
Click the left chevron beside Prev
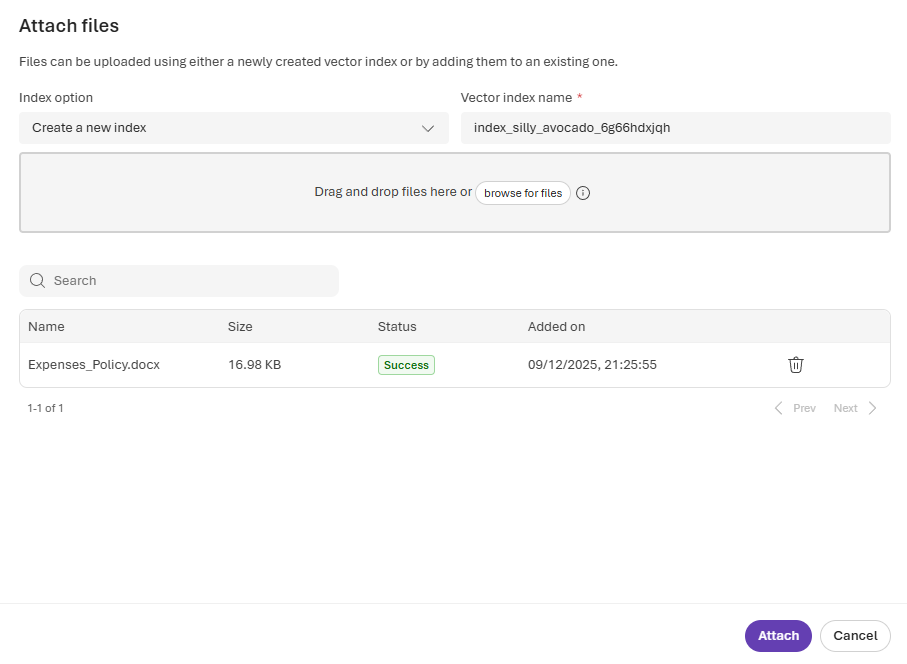(779, 408)
